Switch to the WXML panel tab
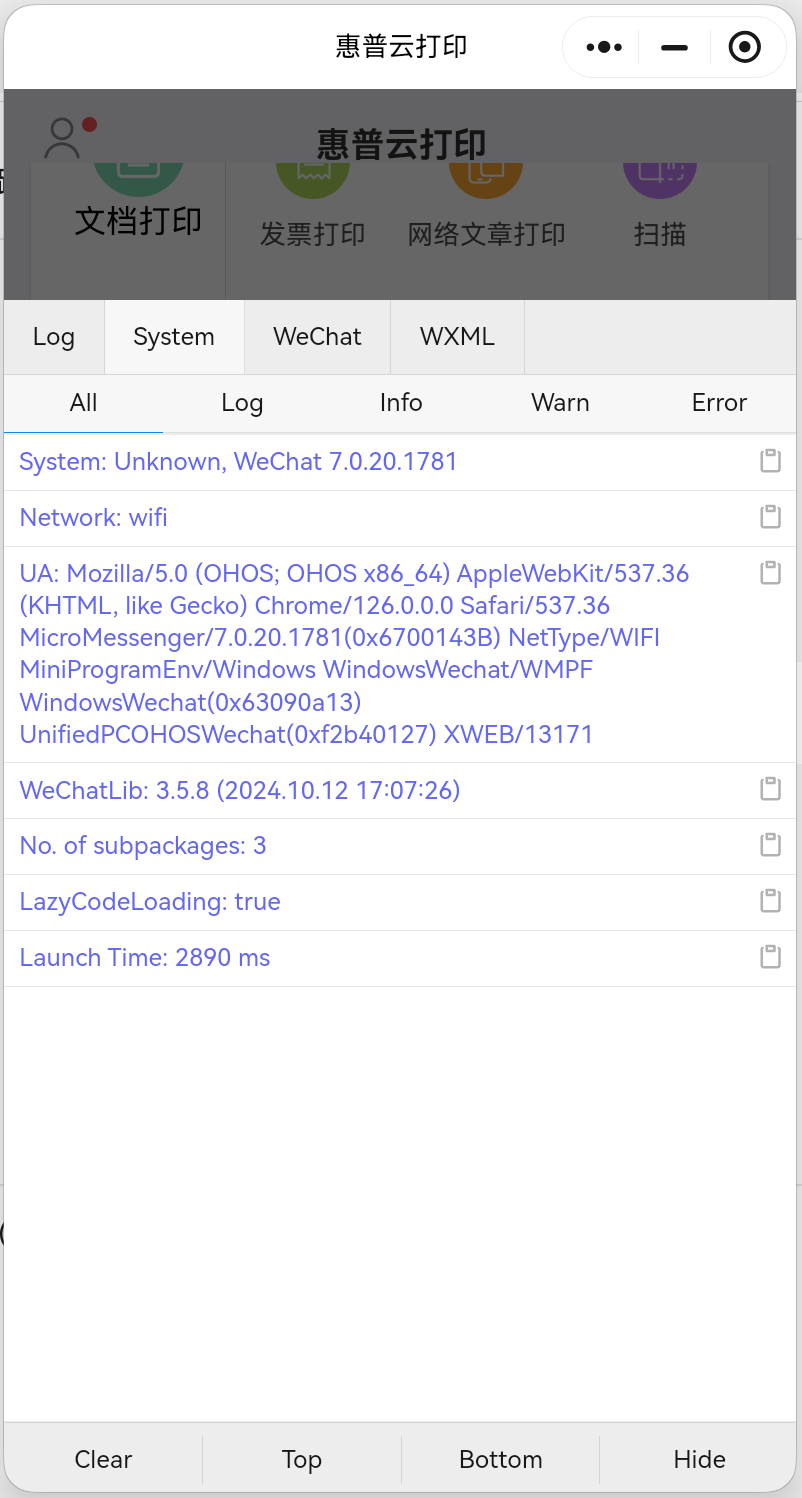 coord(457,337)
